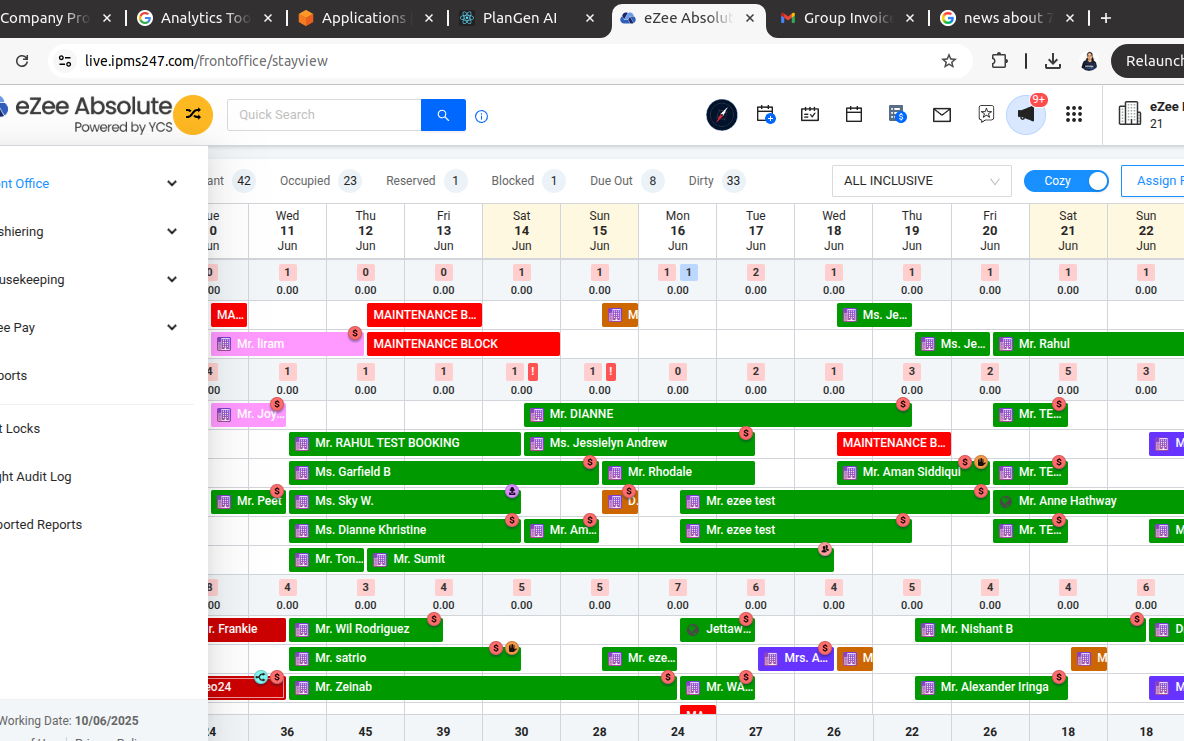Open the red MAINTENANCE BLOCK bar
Screen dimensions: 1184x741
(x=463, y=344)
